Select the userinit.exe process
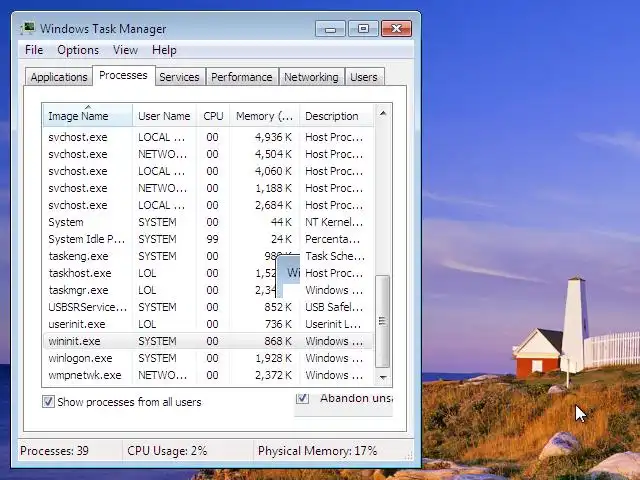Screen dimensions: 640x480 tap(208, 324)
